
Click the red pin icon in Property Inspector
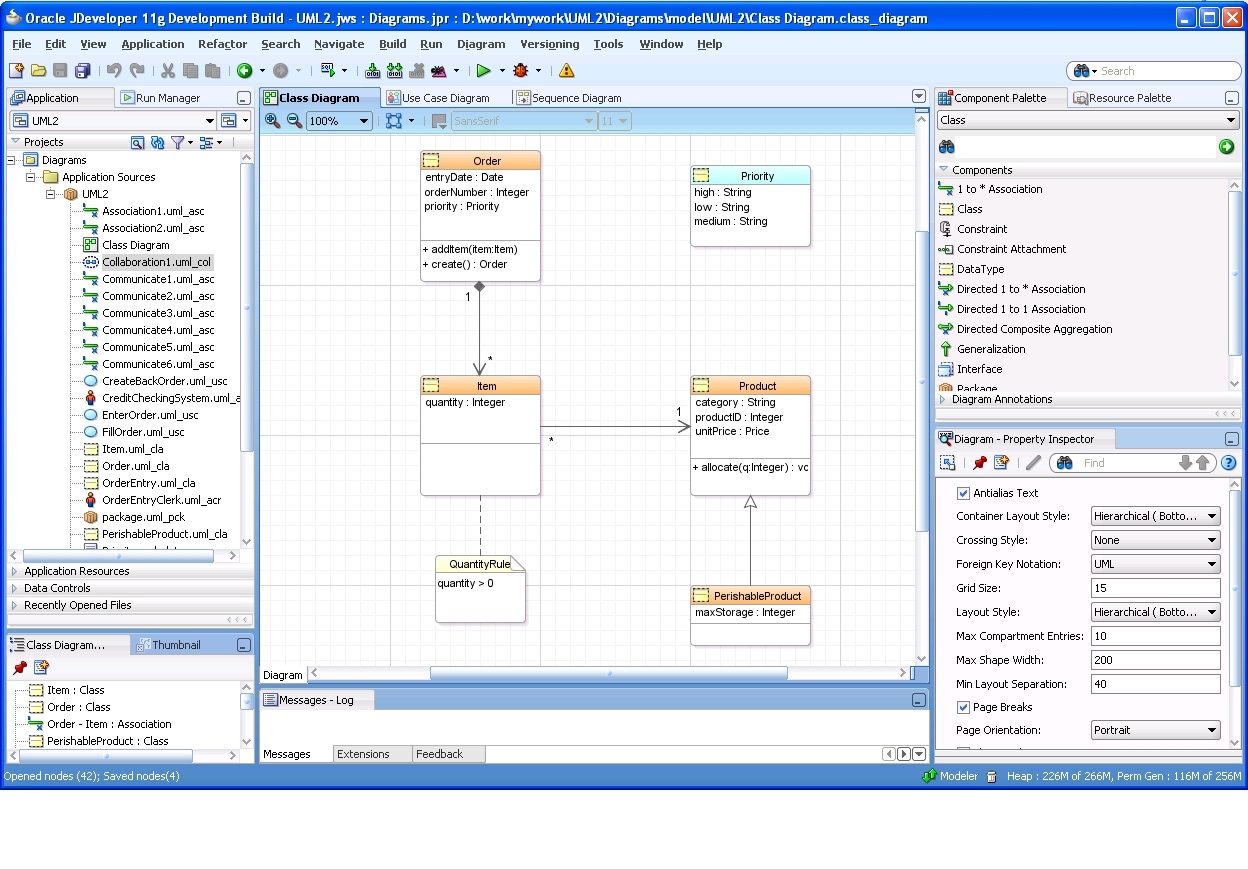(979, 463)
